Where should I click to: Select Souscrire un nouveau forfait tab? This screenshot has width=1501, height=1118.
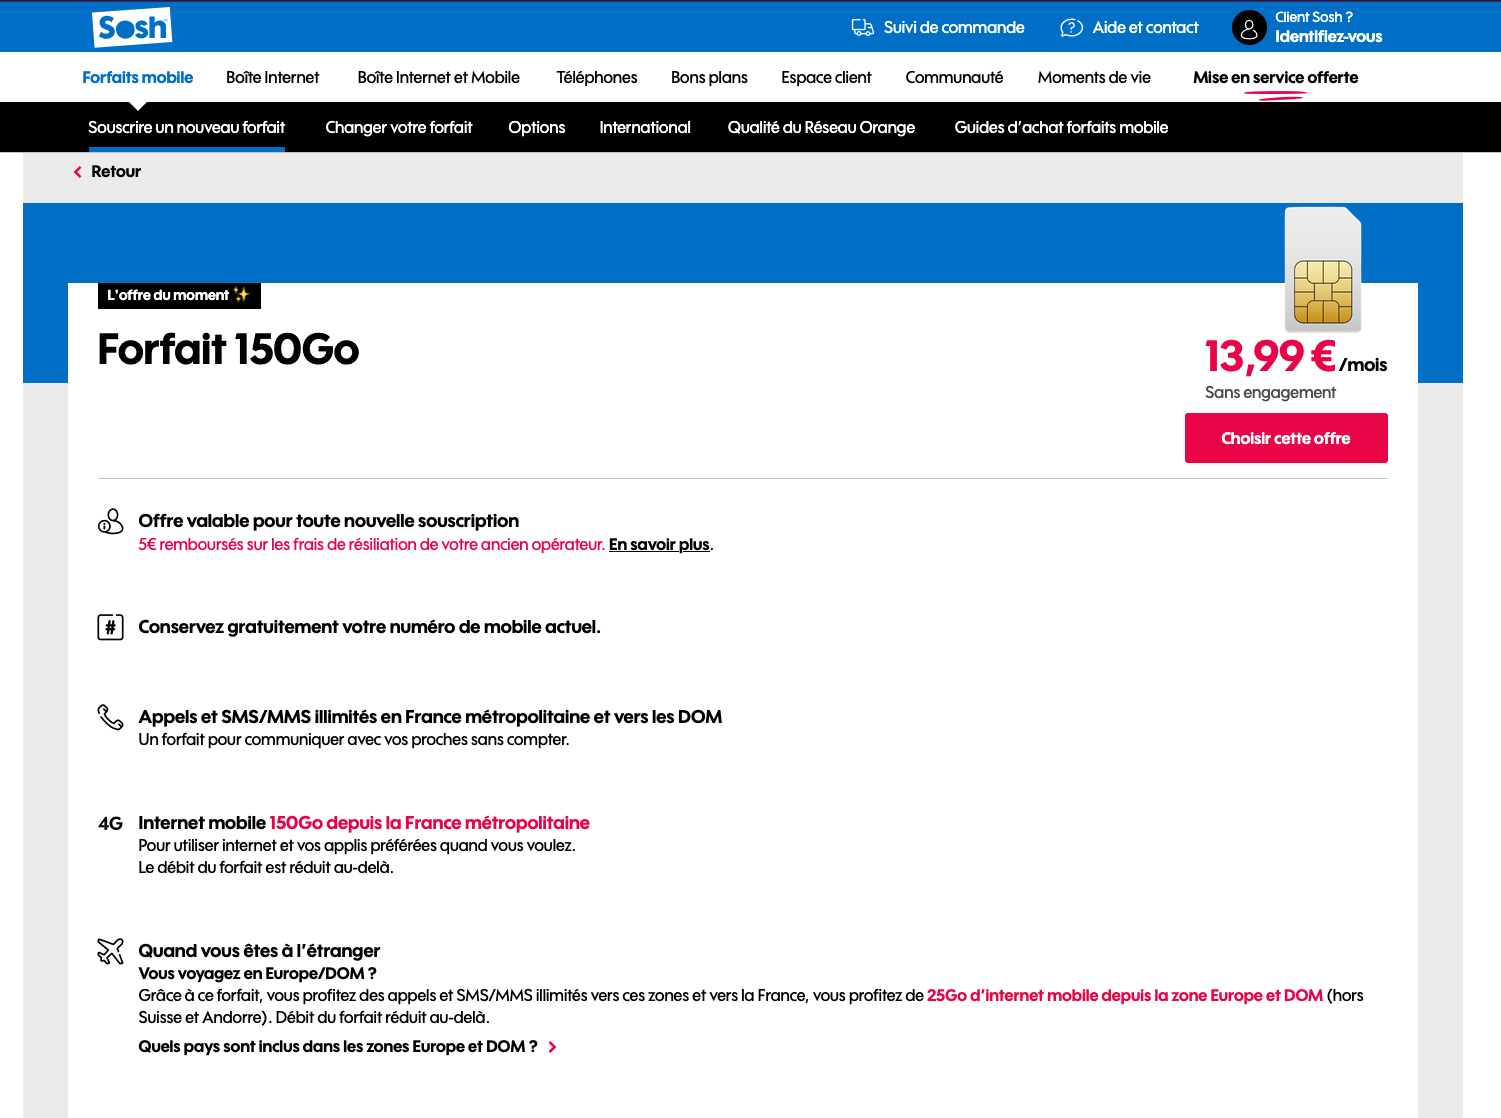186,128
